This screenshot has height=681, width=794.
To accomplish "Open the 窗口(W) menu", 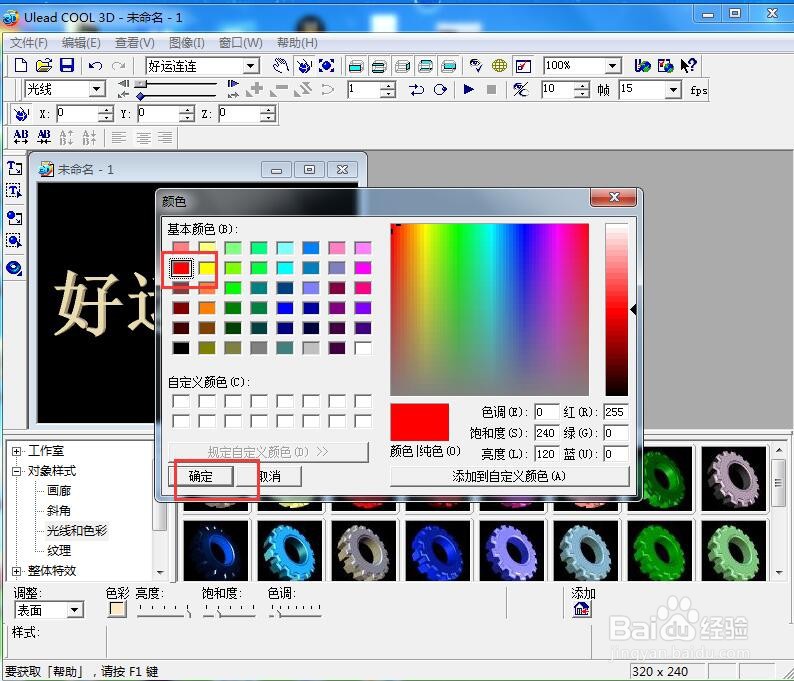I will click(x=241, y=43).
